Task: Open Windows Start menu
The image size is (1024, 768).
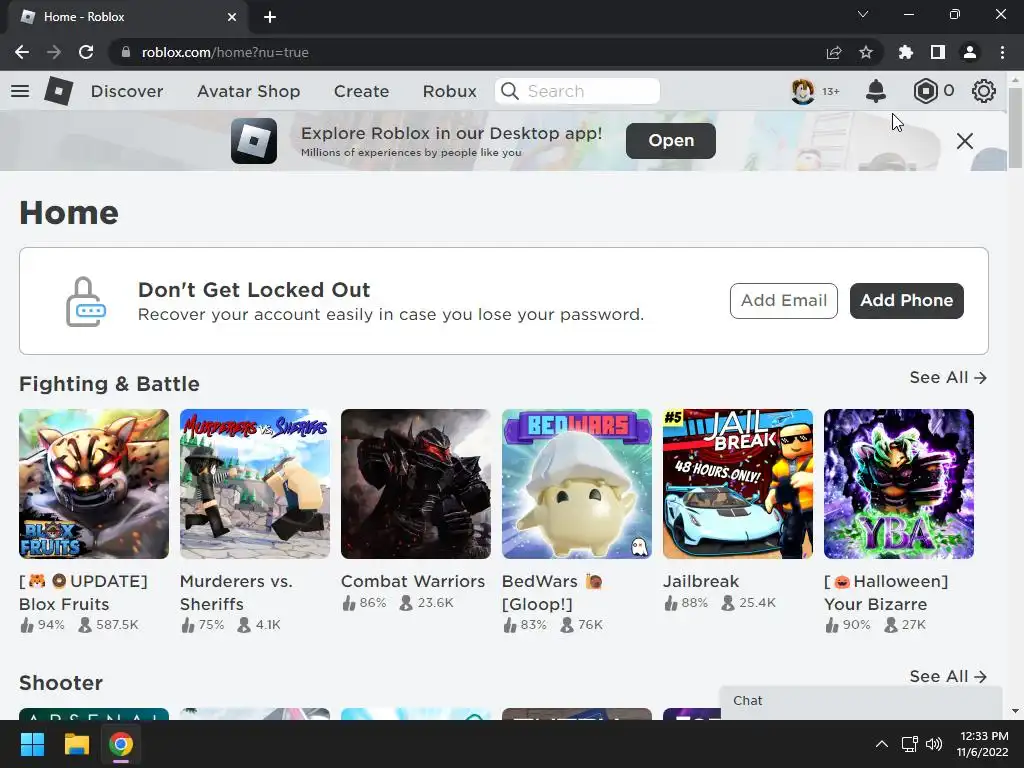Action: click(32, 744)
